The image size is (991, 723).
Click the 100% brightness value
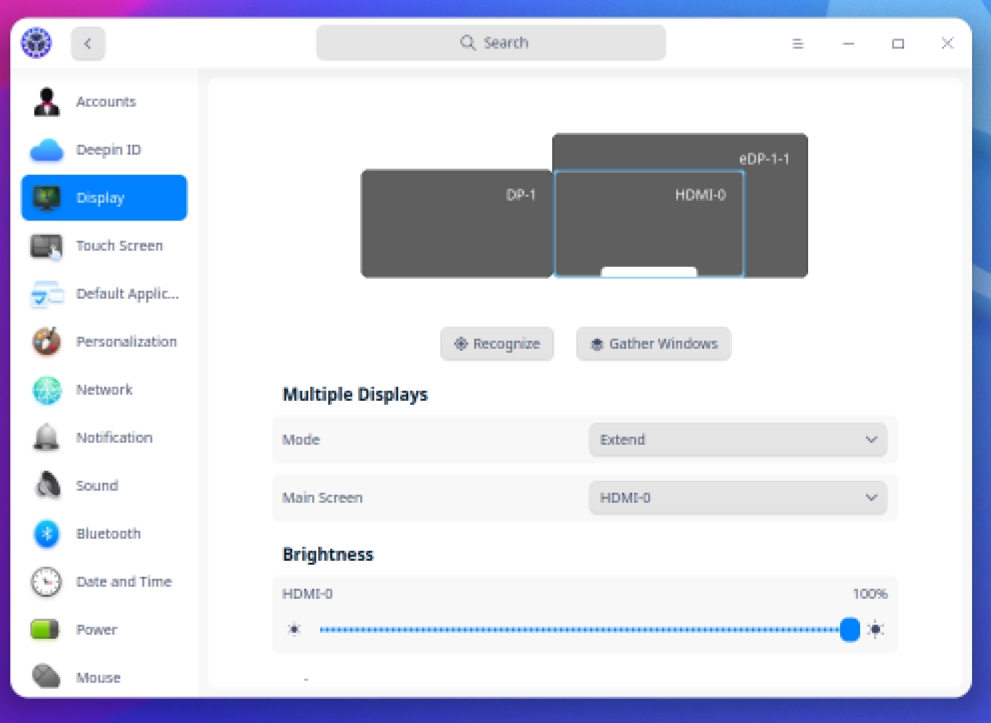pyautogui.click(x=870, y=594)
